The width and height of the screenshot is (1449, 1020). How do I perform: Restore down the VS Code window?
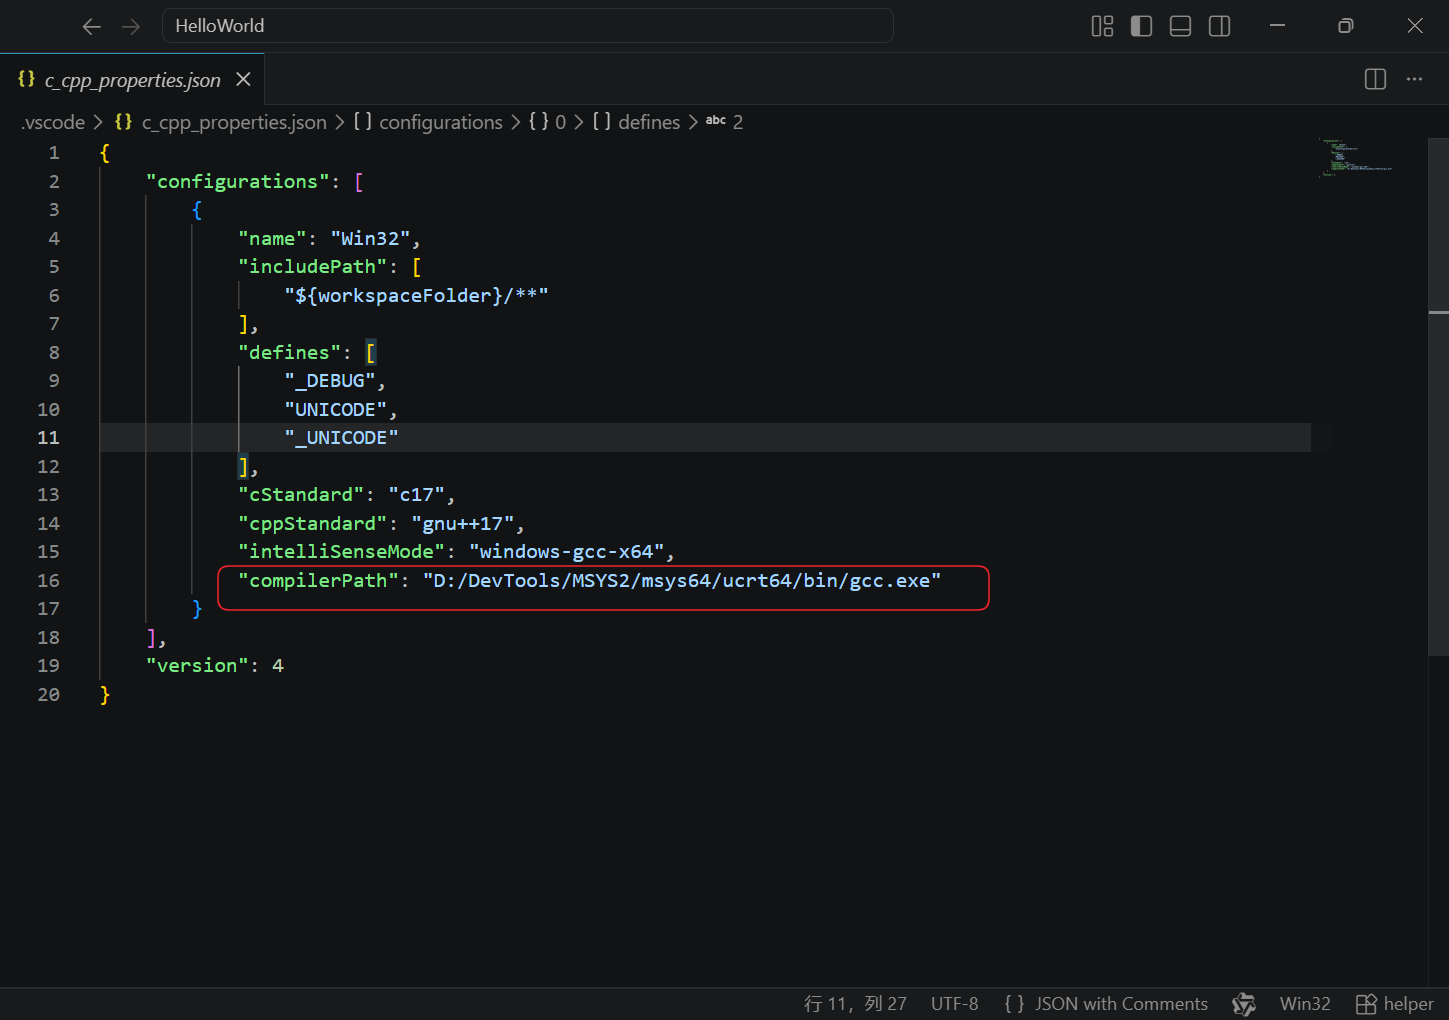click(1346, 26)
